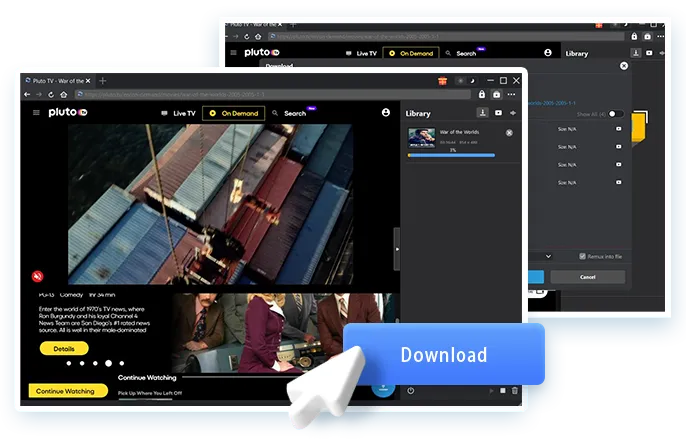Cancel the War of the Worlds download
Screen dimensions: 686x439
click(509, 133)
